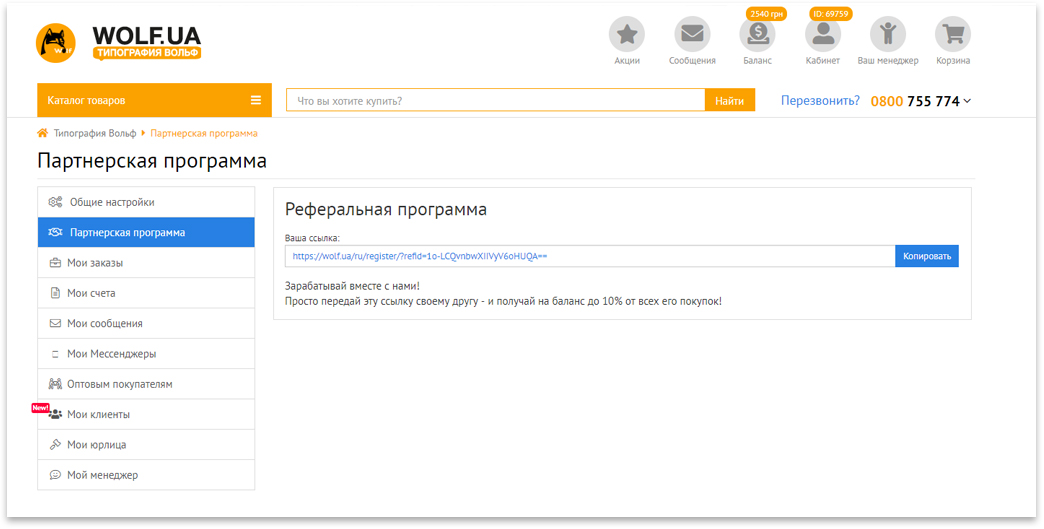Click the 2540 грн balance badge
Viewport: 1044px width, 529px height.
click(x=767, y=14)
